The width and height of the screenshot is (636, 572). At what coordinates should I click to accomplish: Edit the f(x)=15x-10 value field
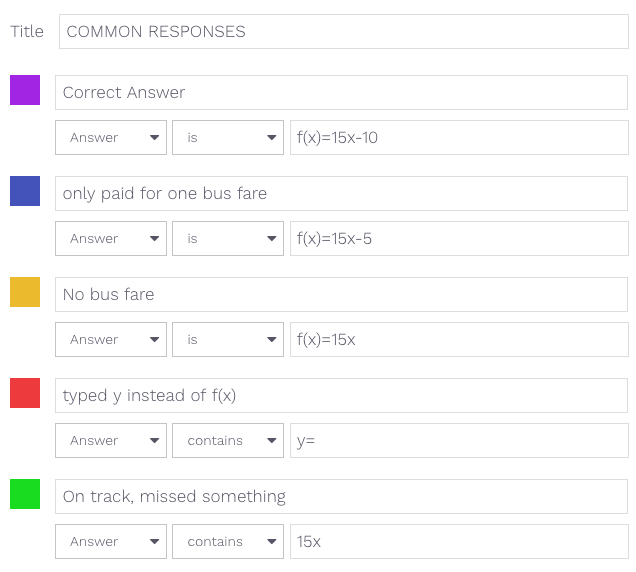459,138
